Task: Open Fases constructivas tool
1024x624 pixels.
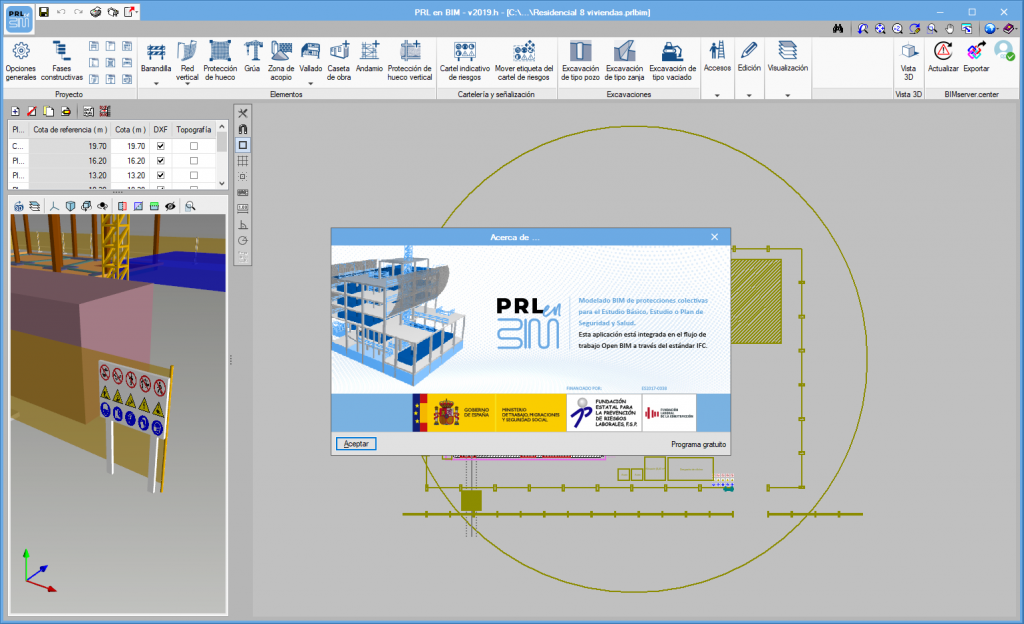Action: pos(61,61)
